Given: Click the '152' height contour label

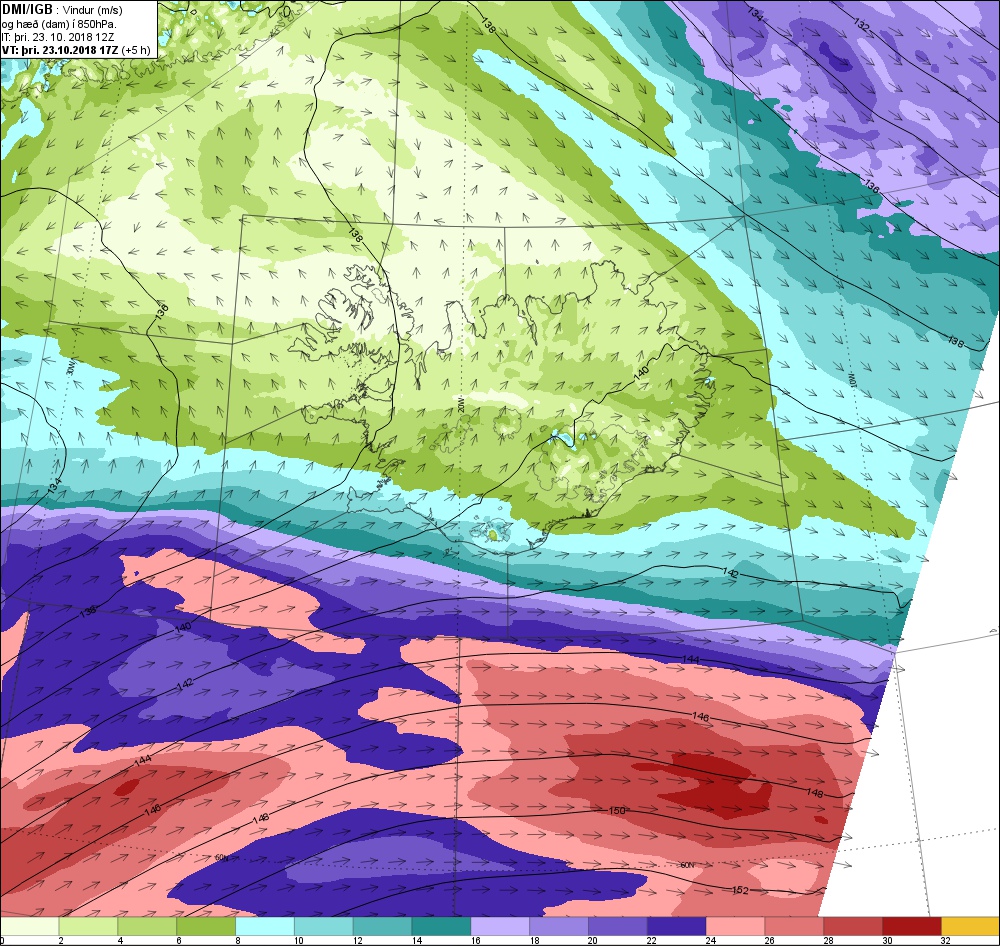Looking at the screenshot, I should (x=740, y=890).
